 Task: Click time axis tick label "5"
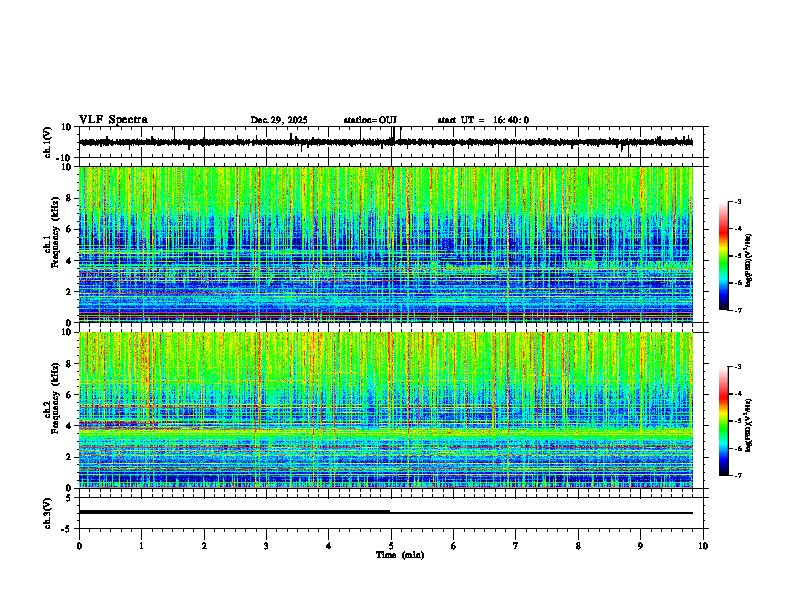[391, 546]
